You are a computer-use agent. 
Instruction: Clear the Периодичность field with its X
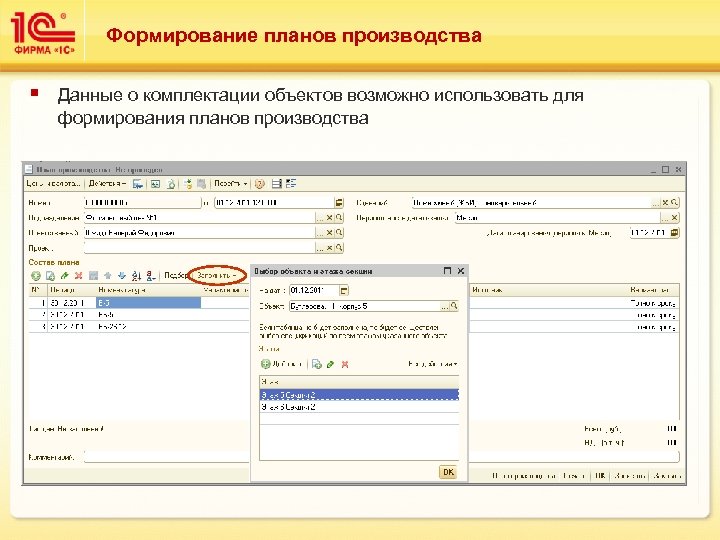[x=674, y=218]
